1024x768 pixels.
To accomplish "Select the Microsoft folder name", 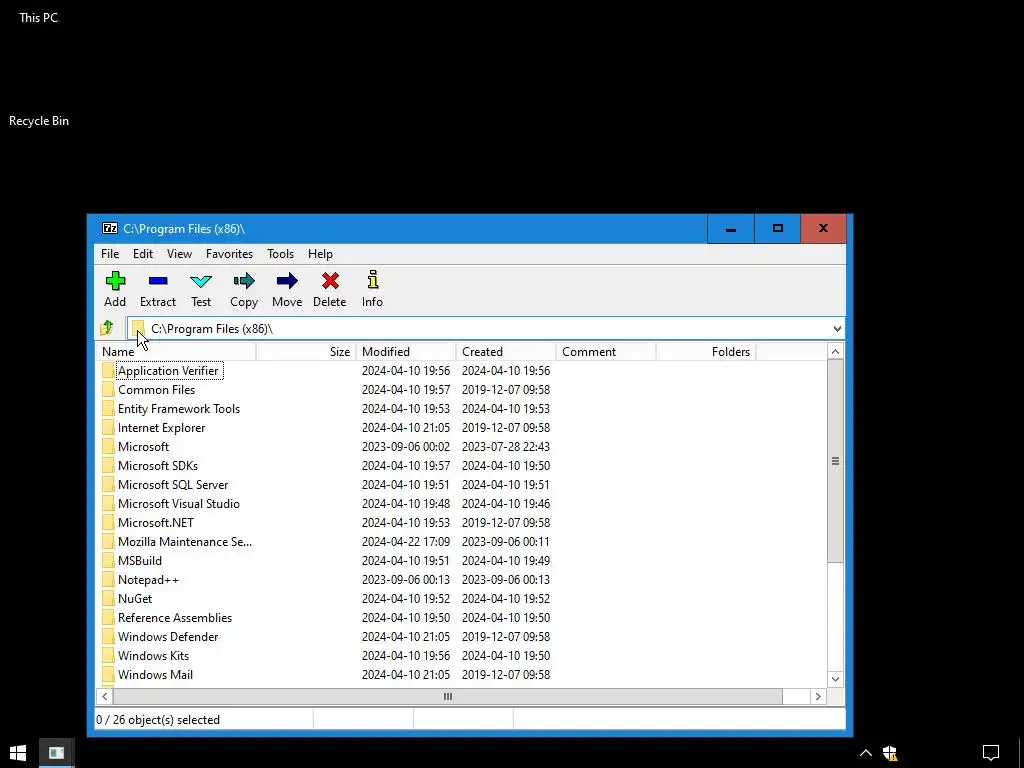I will [x=143, y=447].
